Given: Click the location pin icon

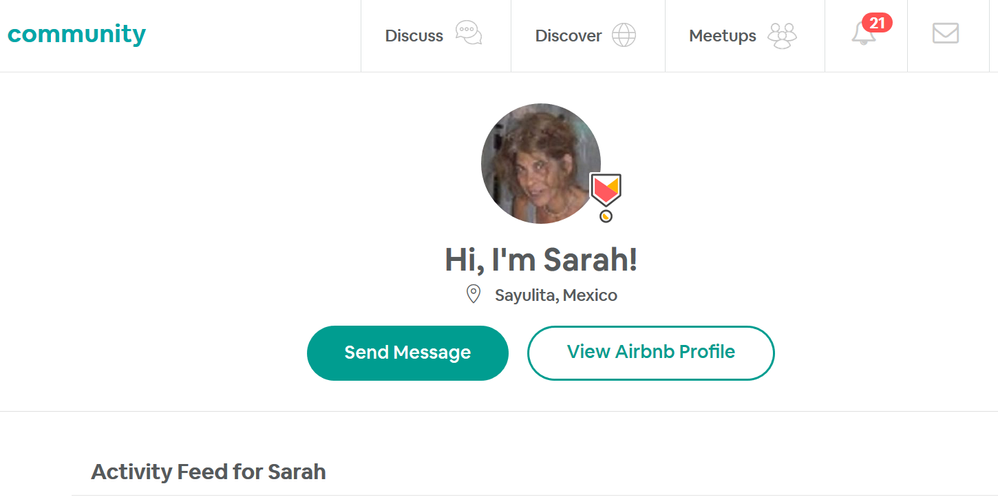Looking at the screenshot, I should [x=473, y=294].
